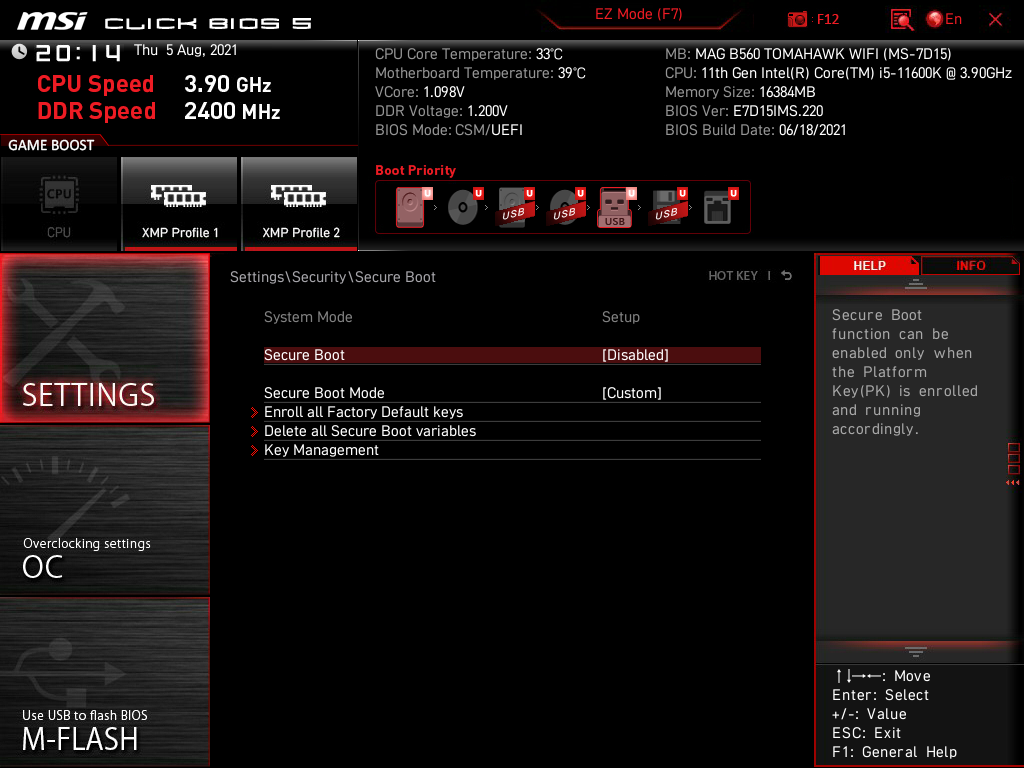Toggle XMP Profile 1

click(x=180, y=204)
